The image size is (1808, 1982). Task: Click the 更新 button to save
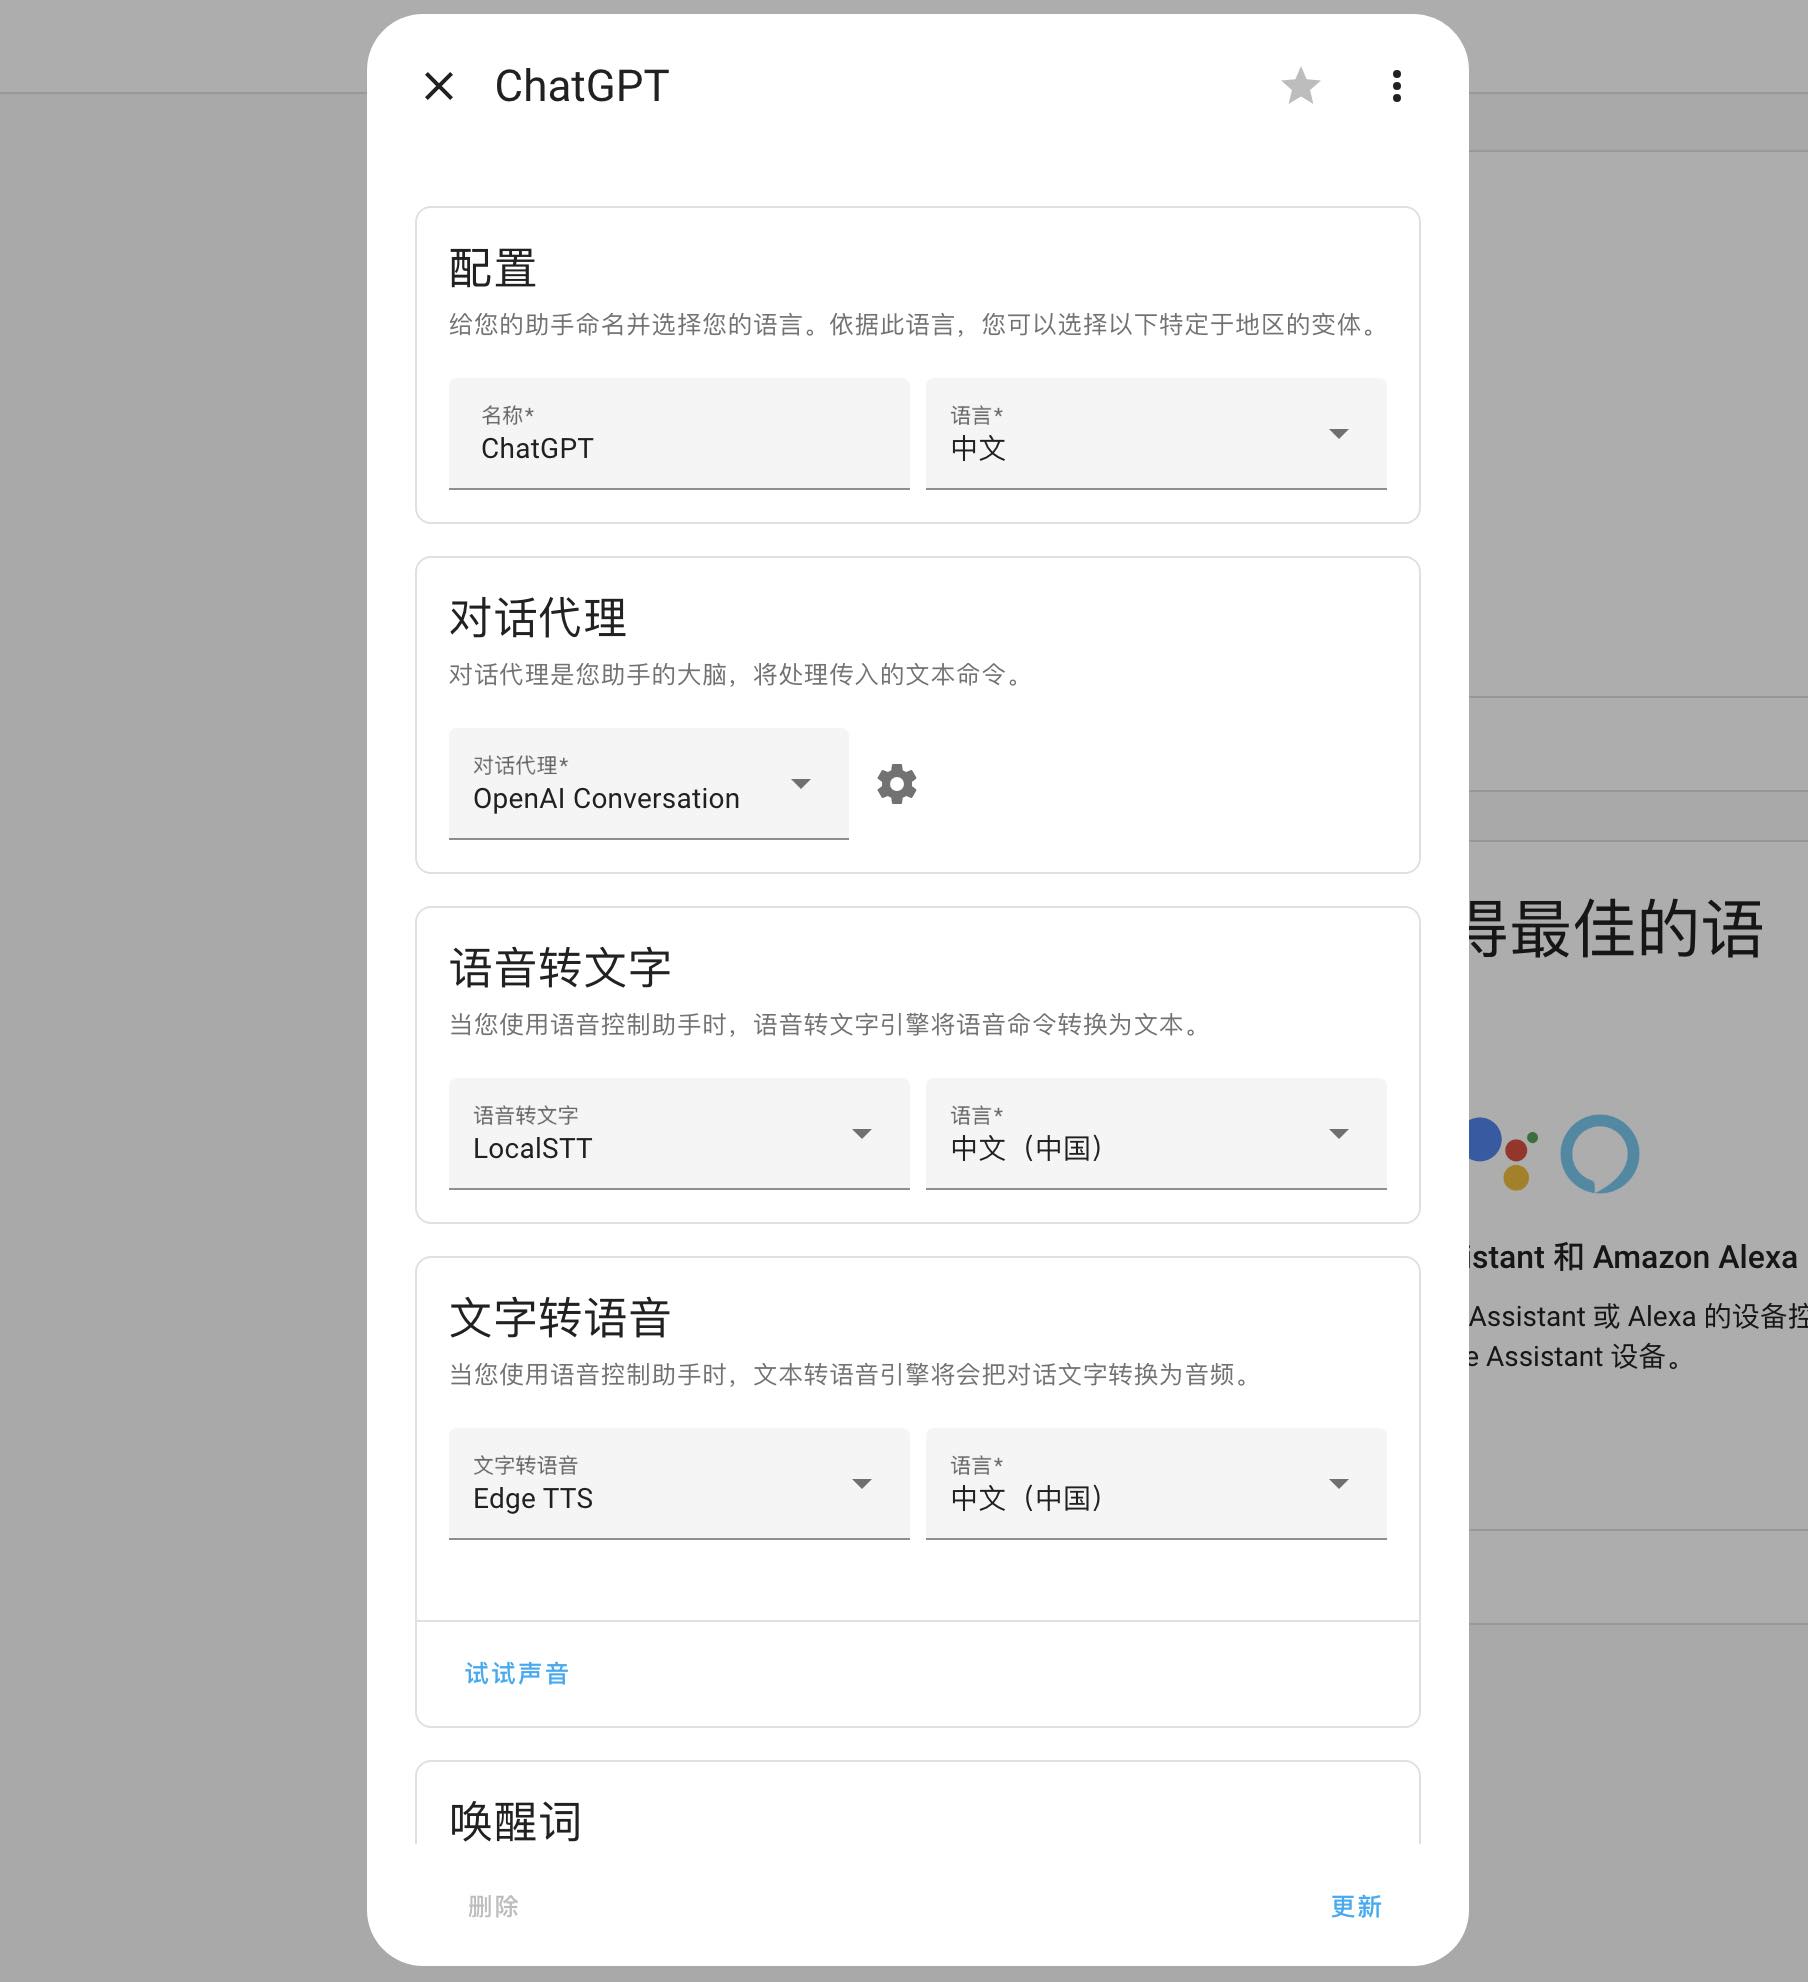point(1355,1906)
